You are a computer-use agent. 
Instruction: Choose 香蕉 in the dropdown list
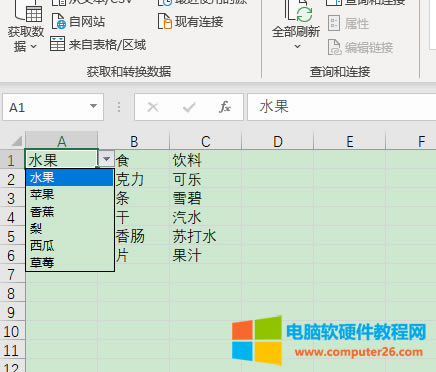tap(70, 212)
